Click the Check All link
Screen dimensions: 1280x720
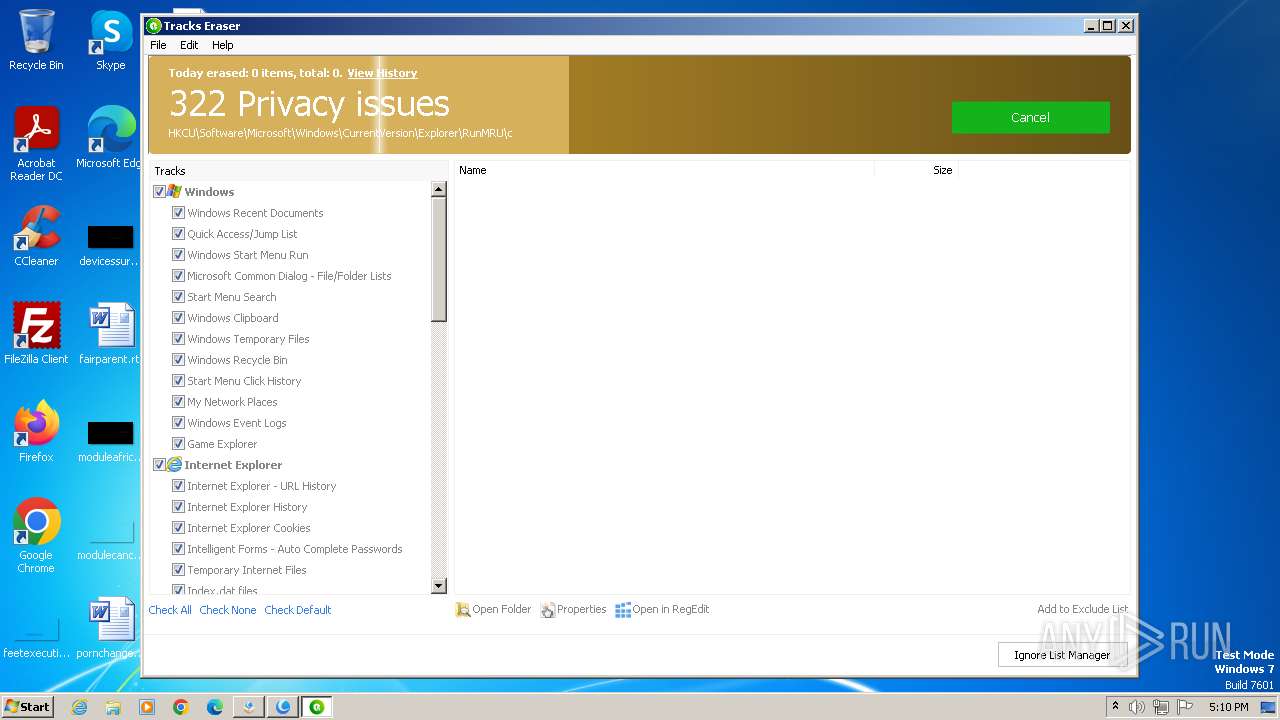click(x=170, y=610)
